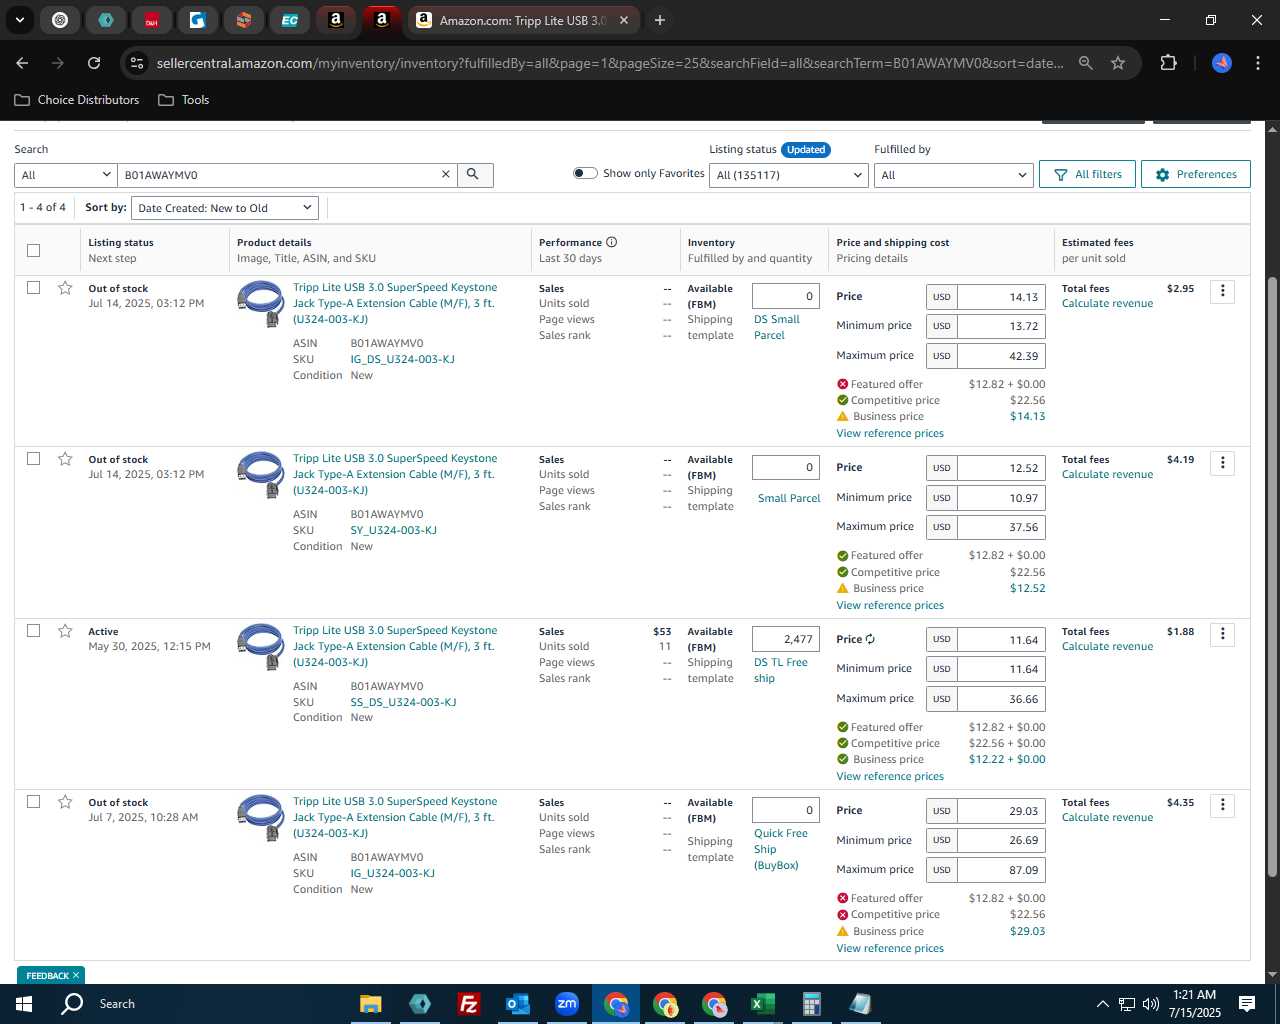Favorite the IG_DS_U324-003-KJ listing with its star
Viewport: 1280px width, 1024px height.
(65, 288)
